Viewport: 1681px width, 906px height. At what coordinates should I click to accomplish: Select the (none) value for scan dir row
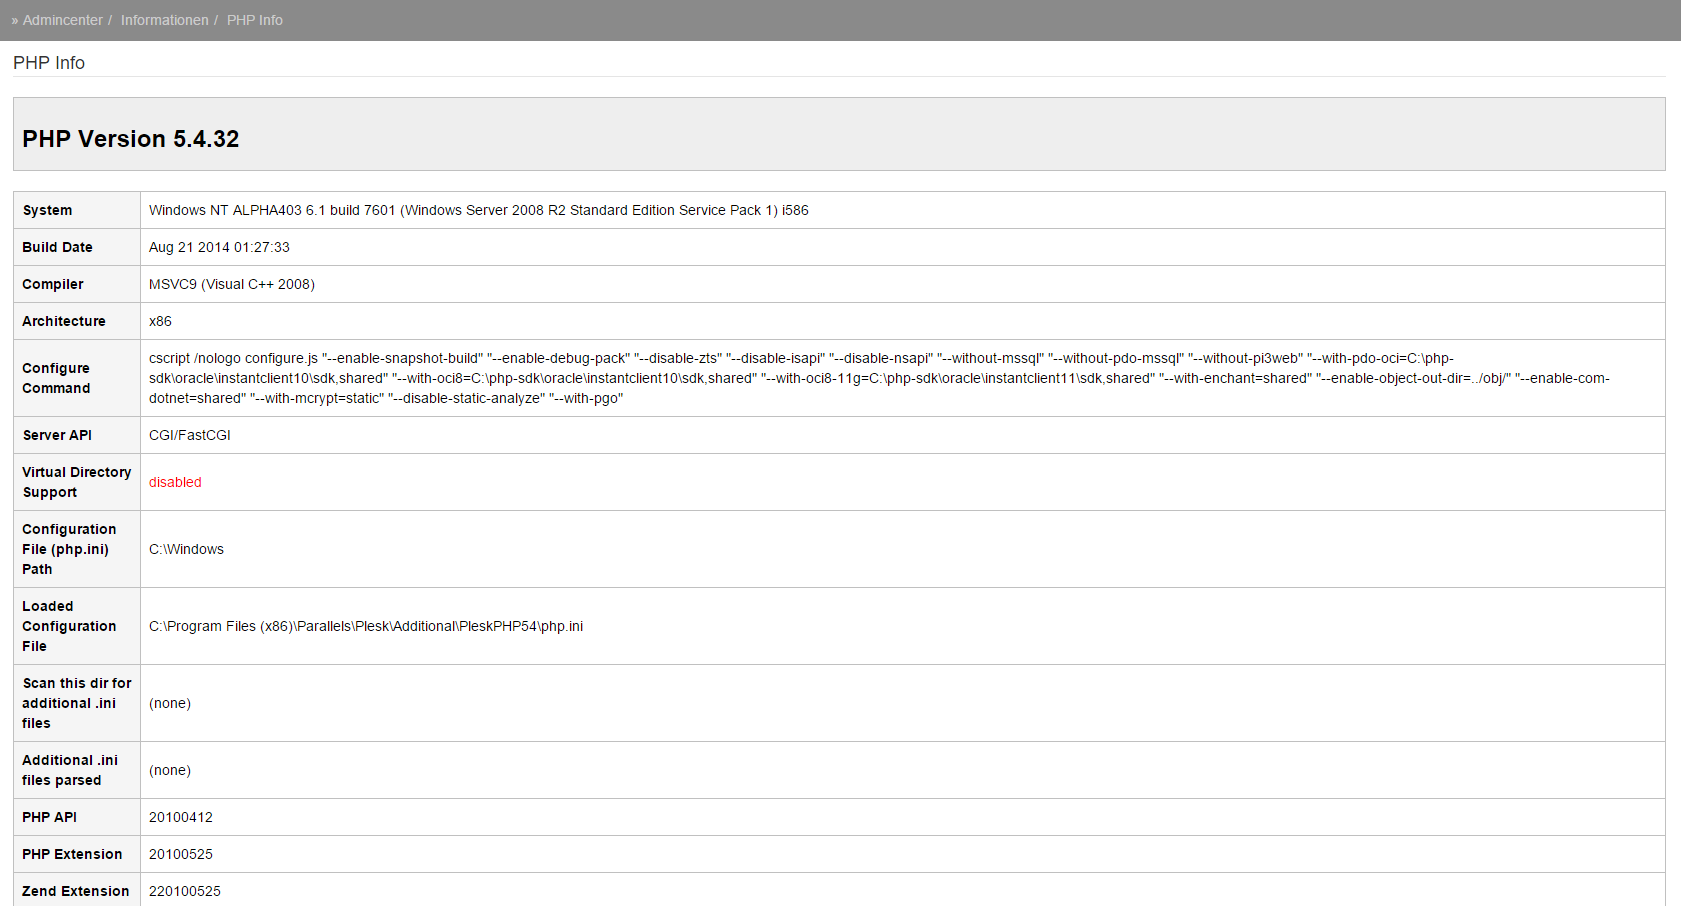pos(170,703)
